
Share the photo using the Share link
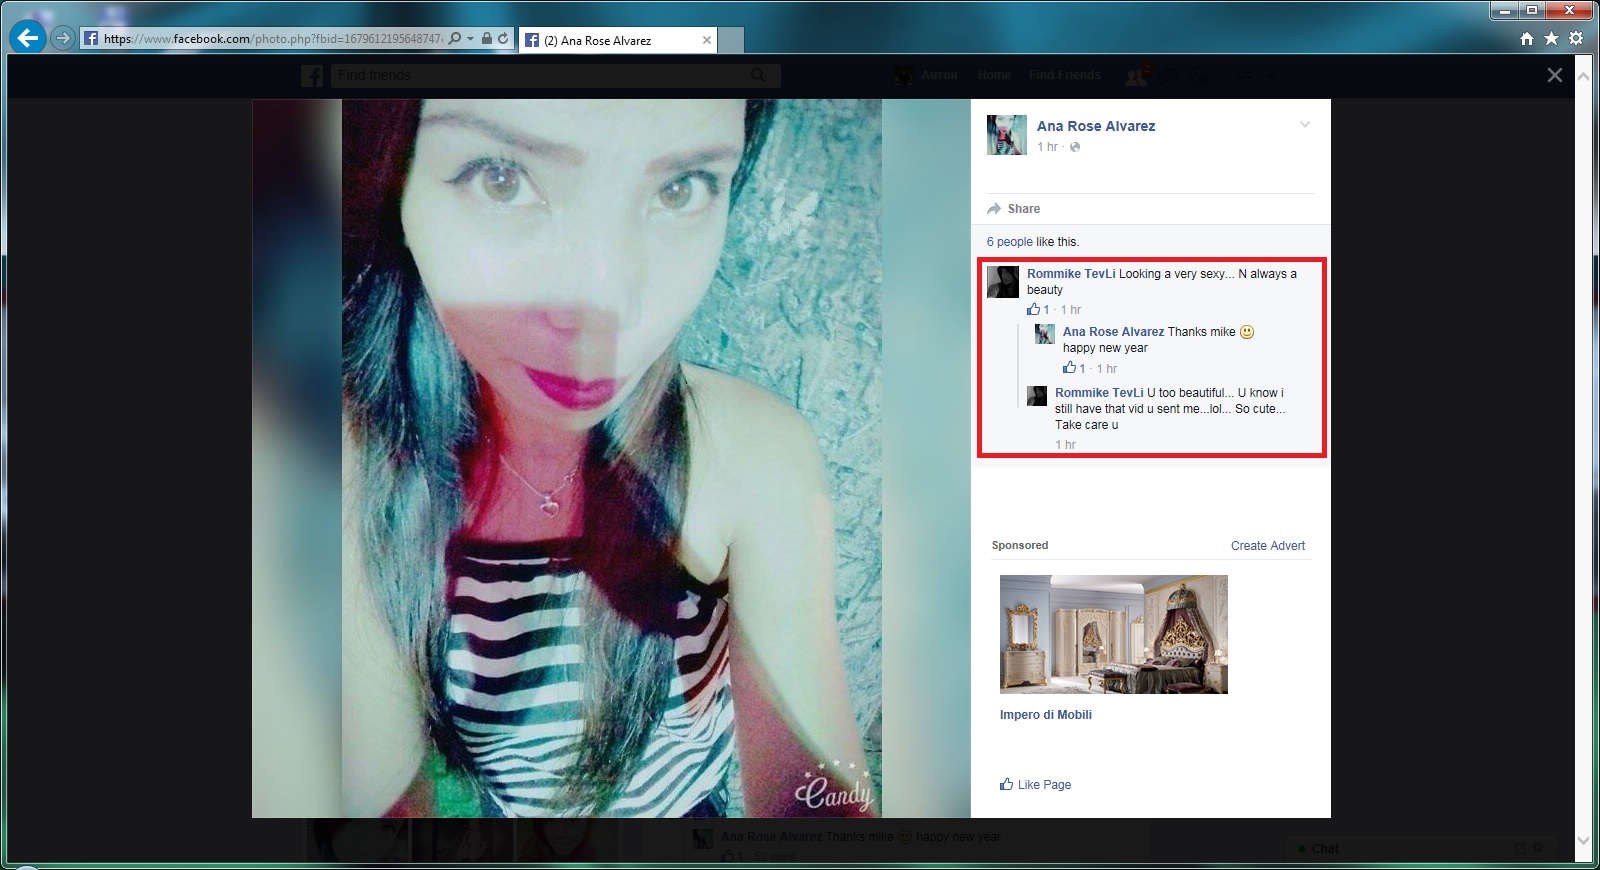(x=1023, y=209)
